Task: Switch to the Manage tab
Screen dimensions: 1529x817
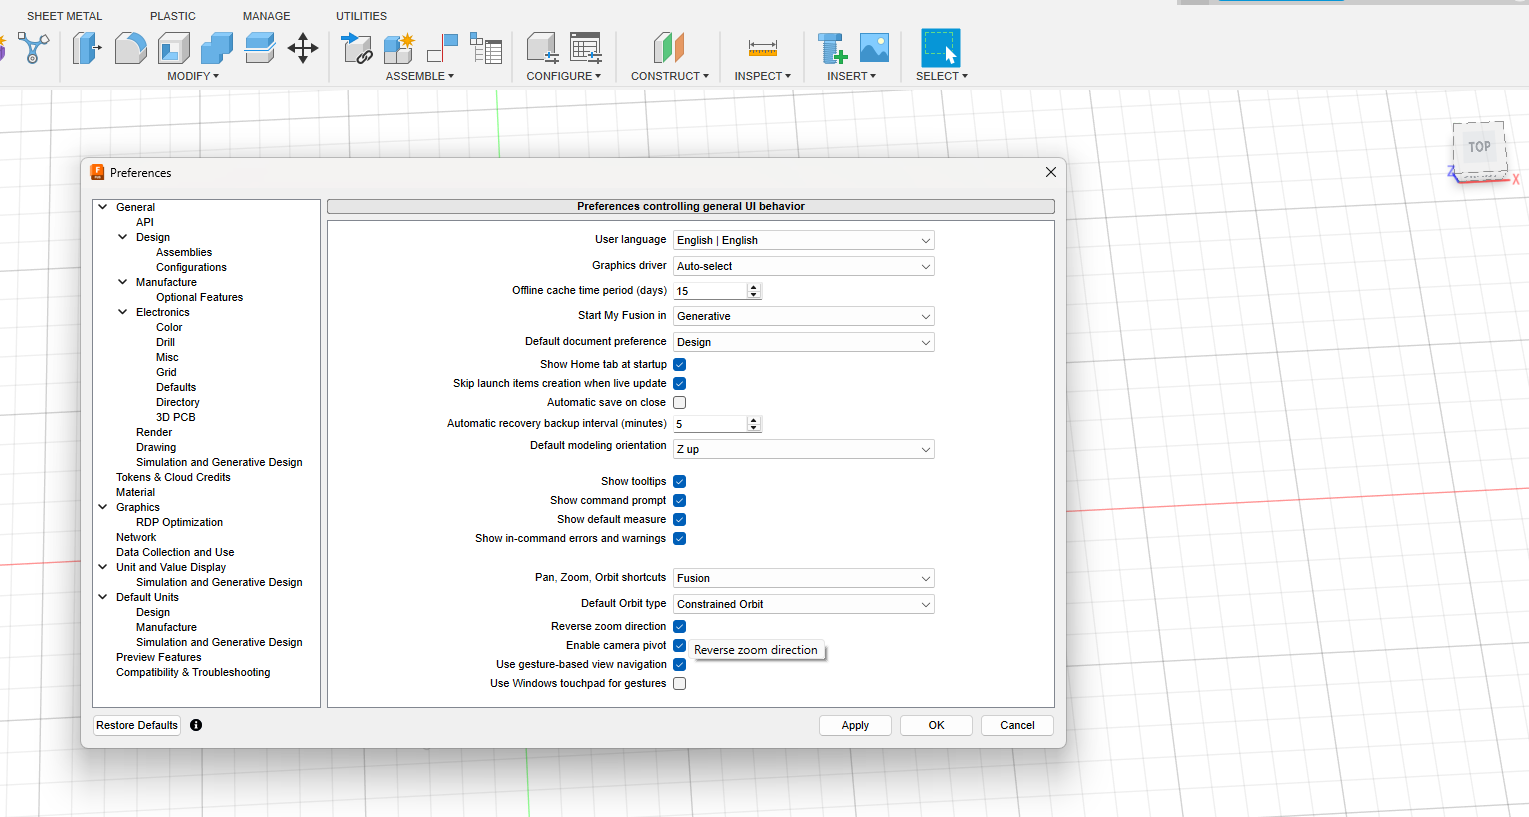Action: click(267, 16)
